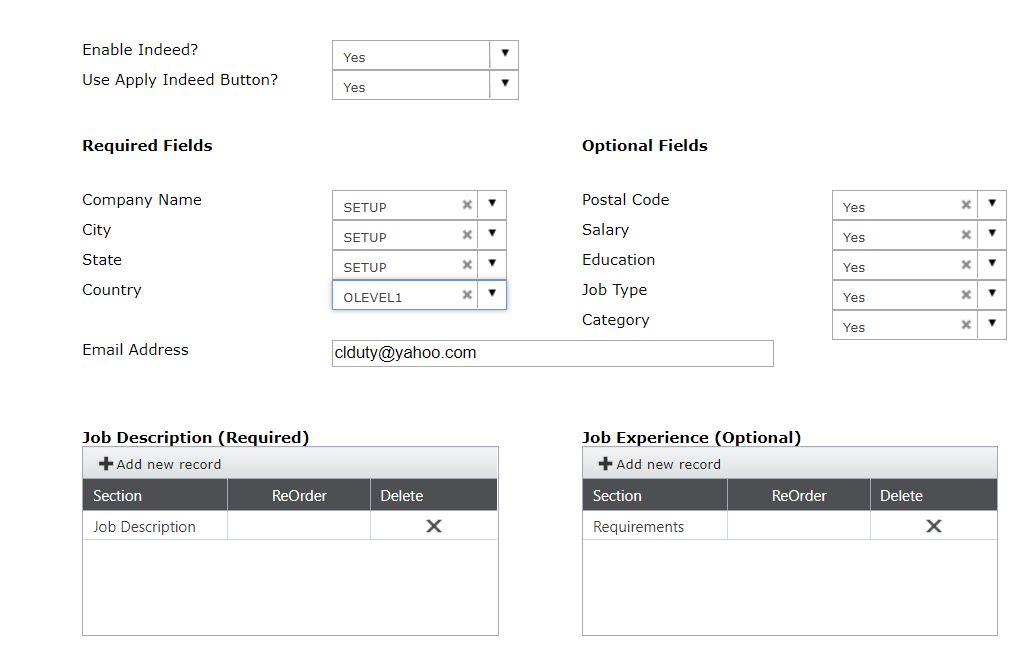The width and height of the screenshot is (1034, 662).
Task: Select the Requirements row
Action: [x=639, y=527]
